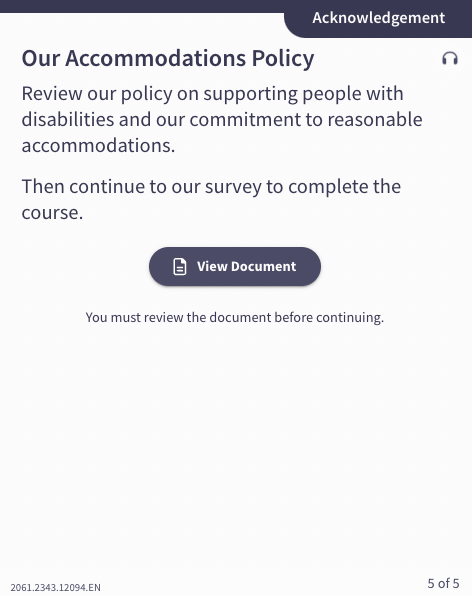The width and height of the screenshot is (472, 596).
Task: Open the policy with View Document button
Action: pyautogui.click(x=235, y=266)
